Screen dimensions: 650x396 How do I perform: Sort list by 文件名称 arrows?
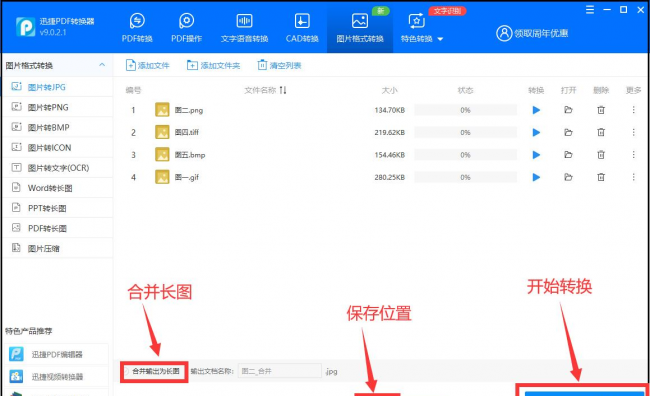coord(283,90)
